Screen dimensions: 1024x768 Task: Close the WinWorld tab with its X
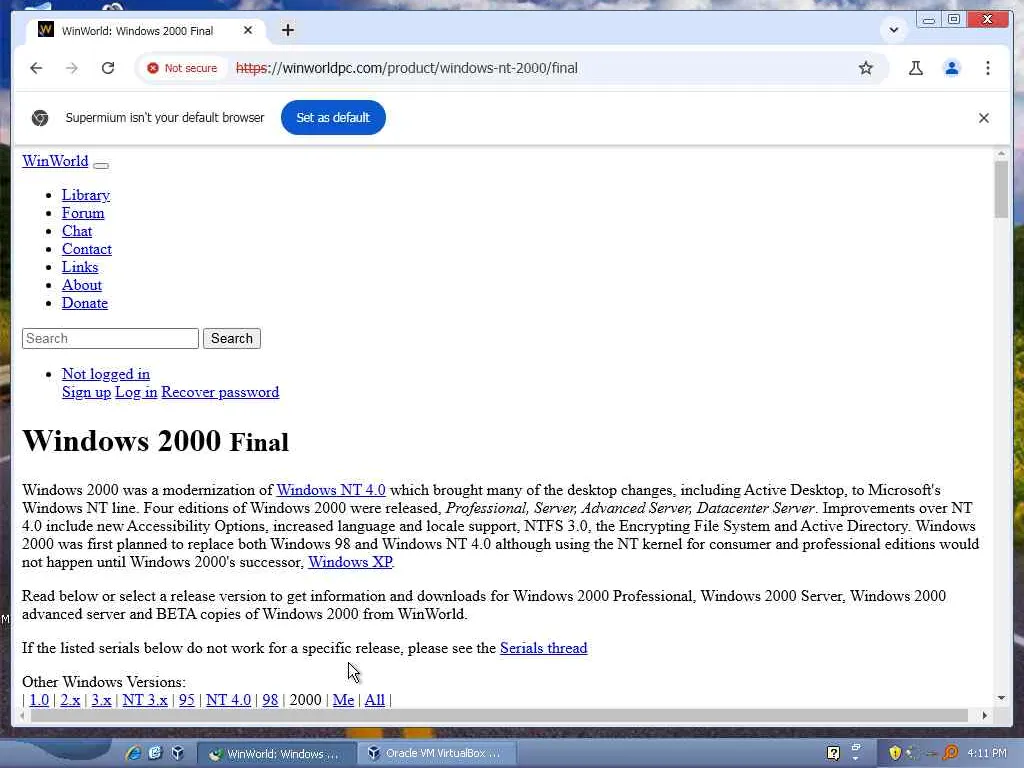coord(248,30)
